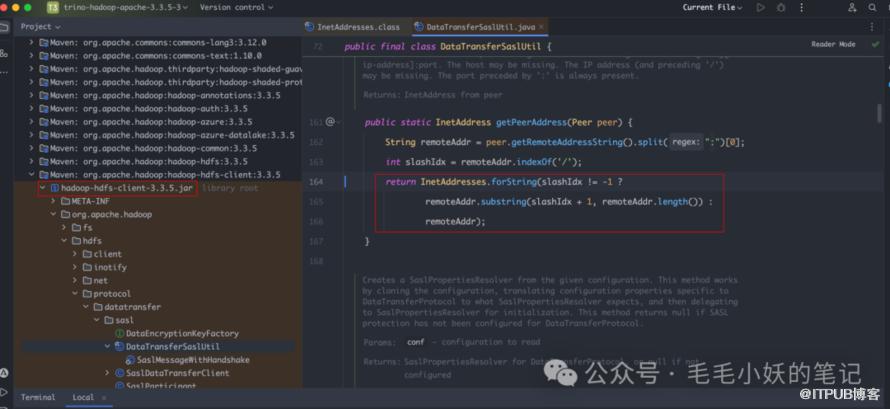Click the Debug bug icon
The height and width of the screenshot is (409, 890).
pyautogui.click(x=780, y=7)
